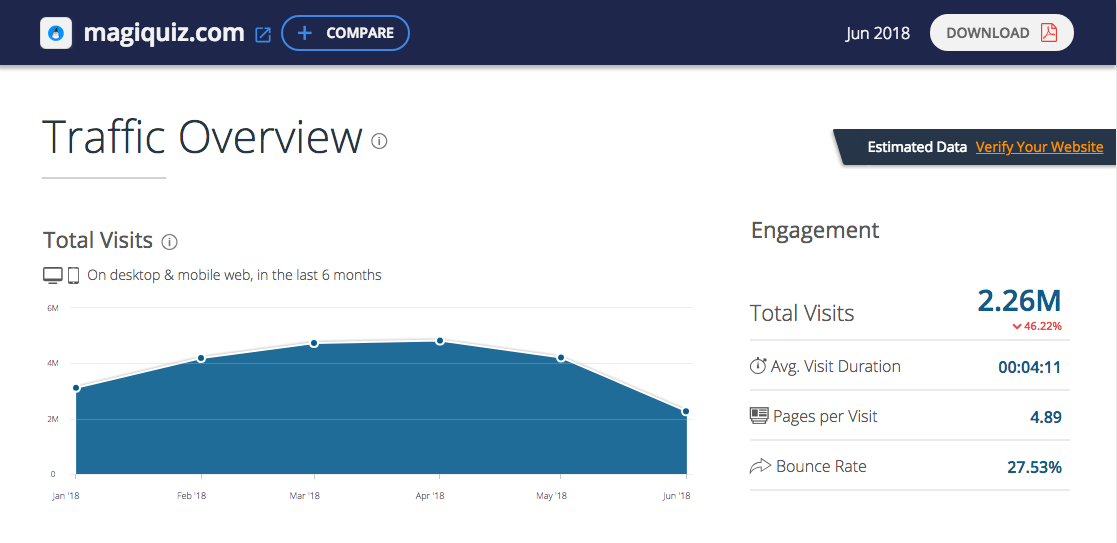Click the 2.26M total visits value

[1018, 300]
